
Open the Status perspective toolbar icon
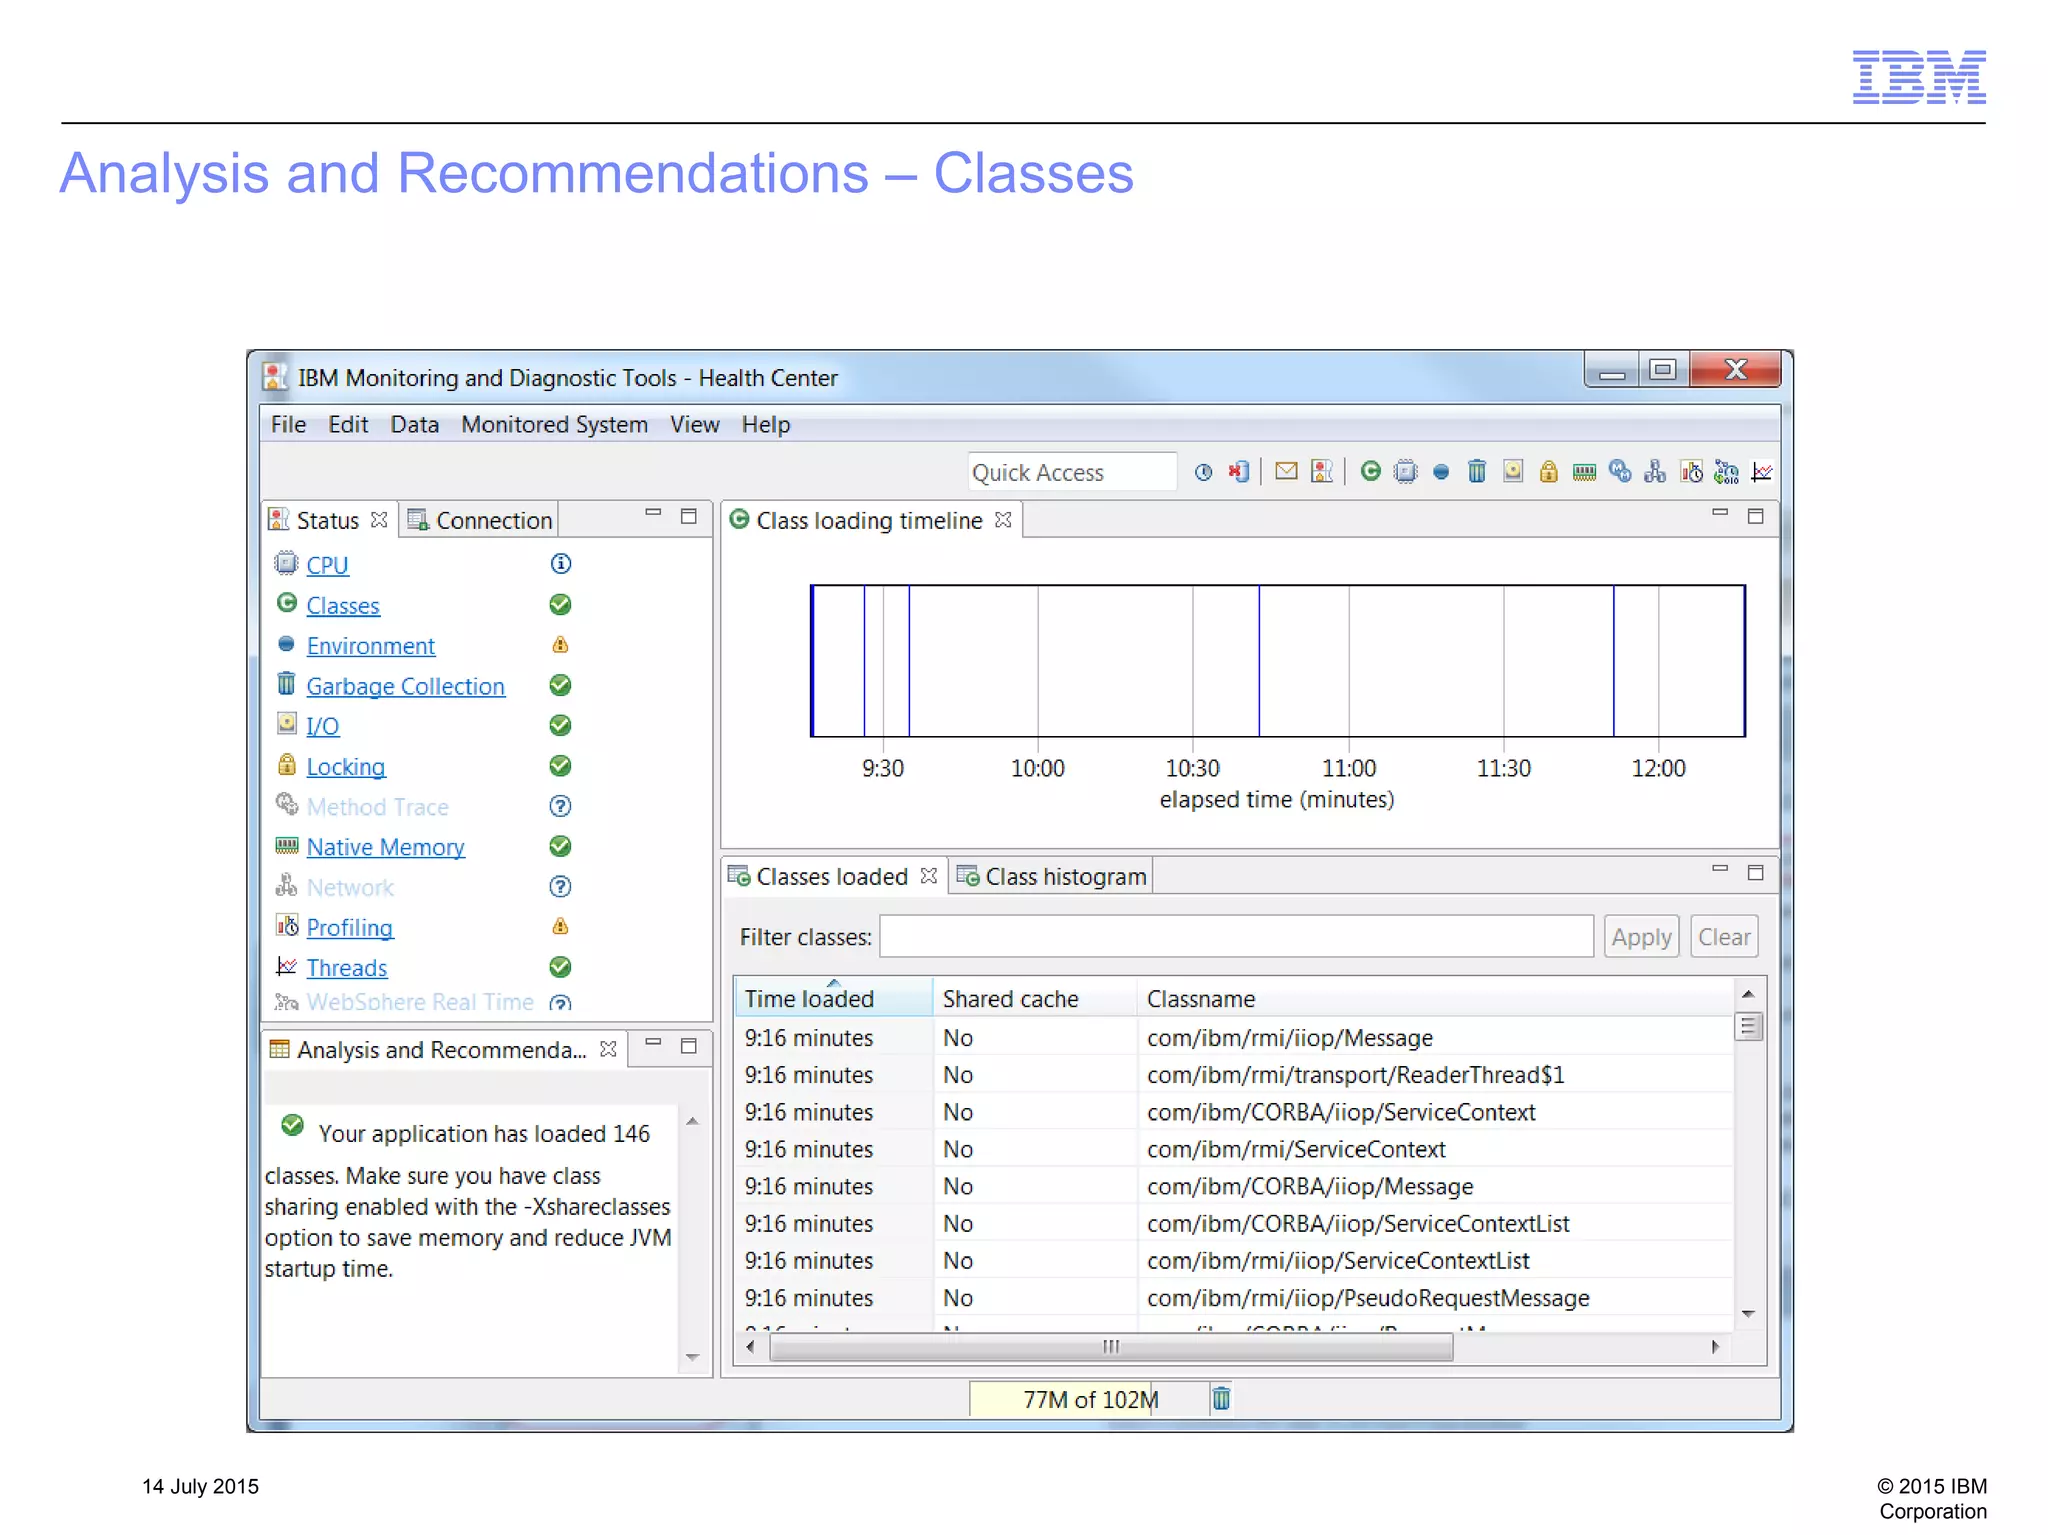point(1322,472)
